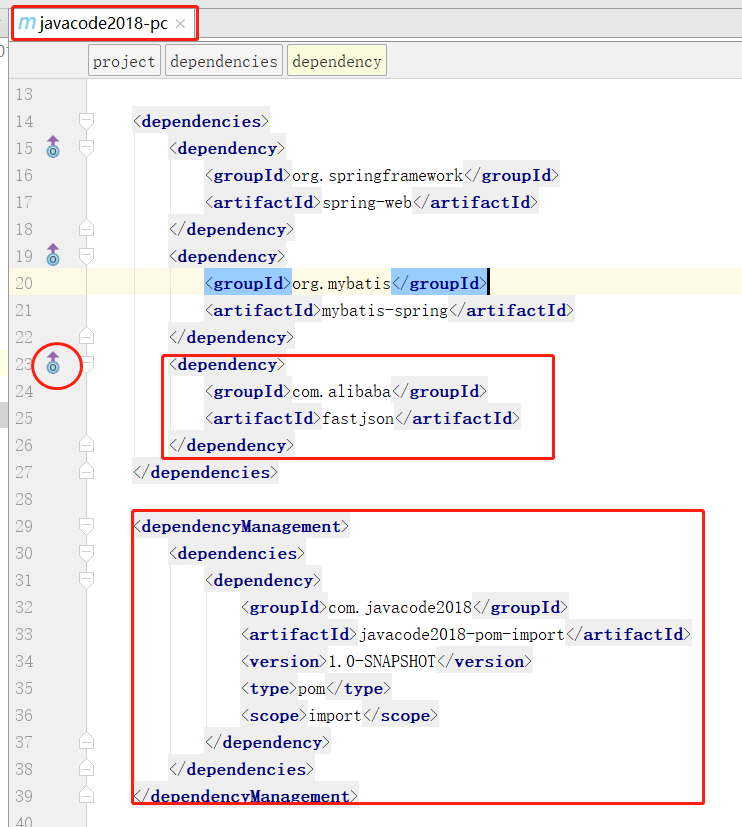This screenshot has height=827, width=742.
Task: Click the managed dependency gutter icon on line 19
Action: coord(53,256)
